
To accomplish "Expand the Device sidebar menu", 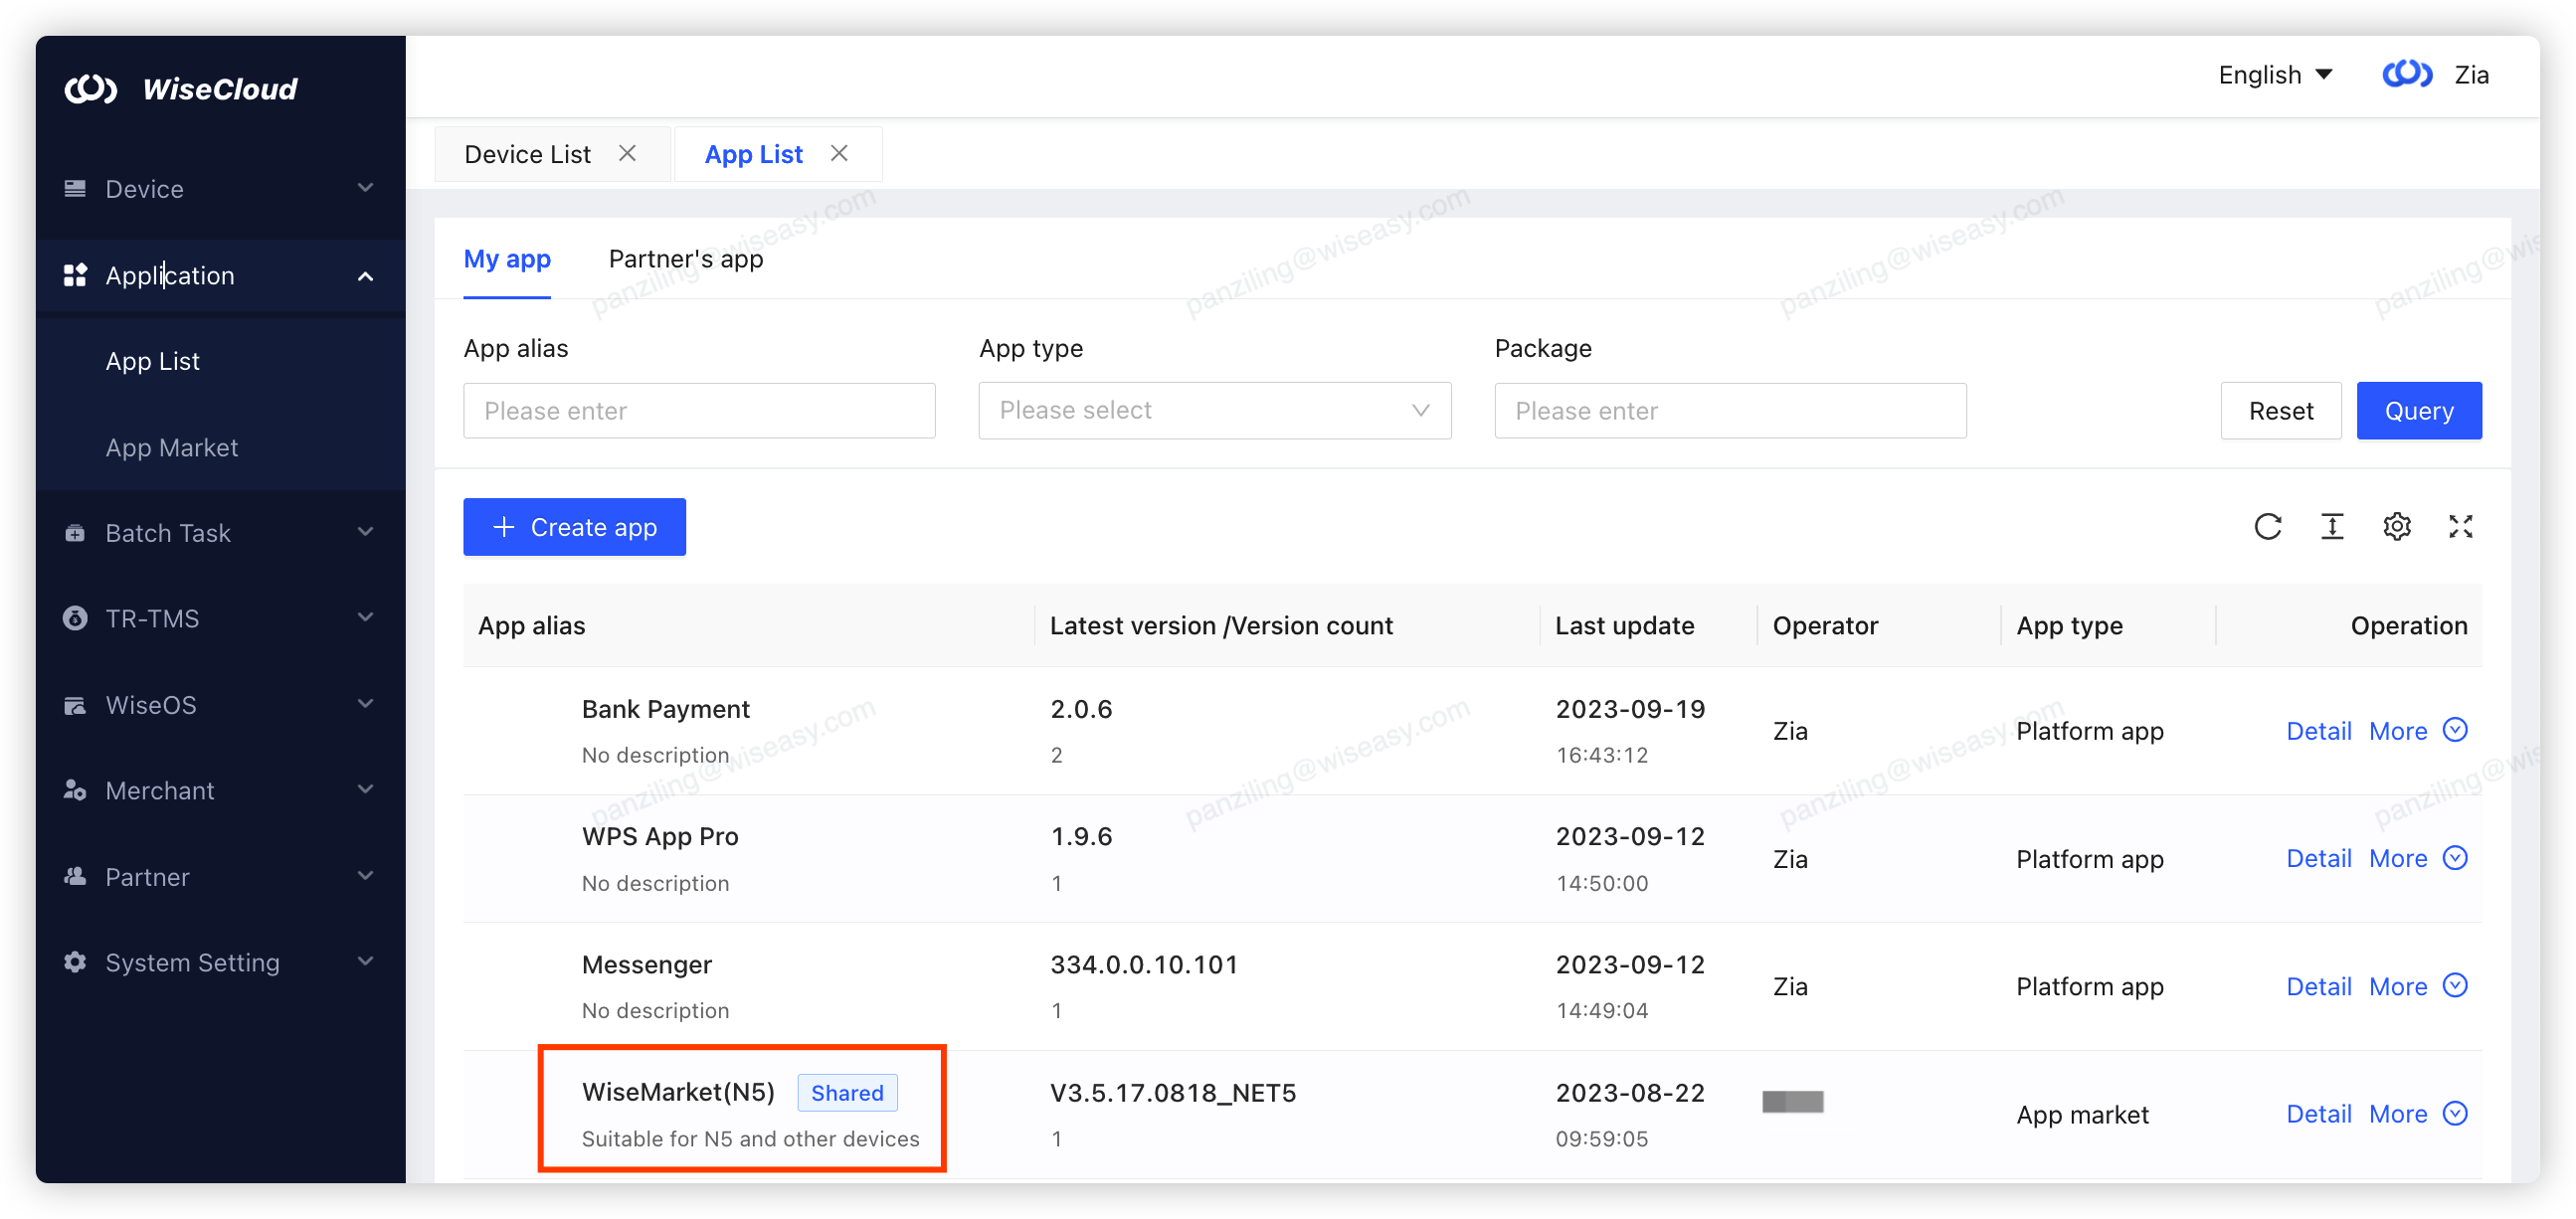I will (220, 189).
